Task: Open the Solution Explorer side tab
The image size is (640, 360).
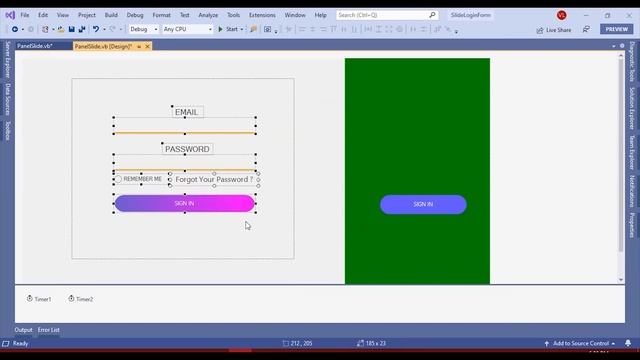Action: [x=632, y=108]
